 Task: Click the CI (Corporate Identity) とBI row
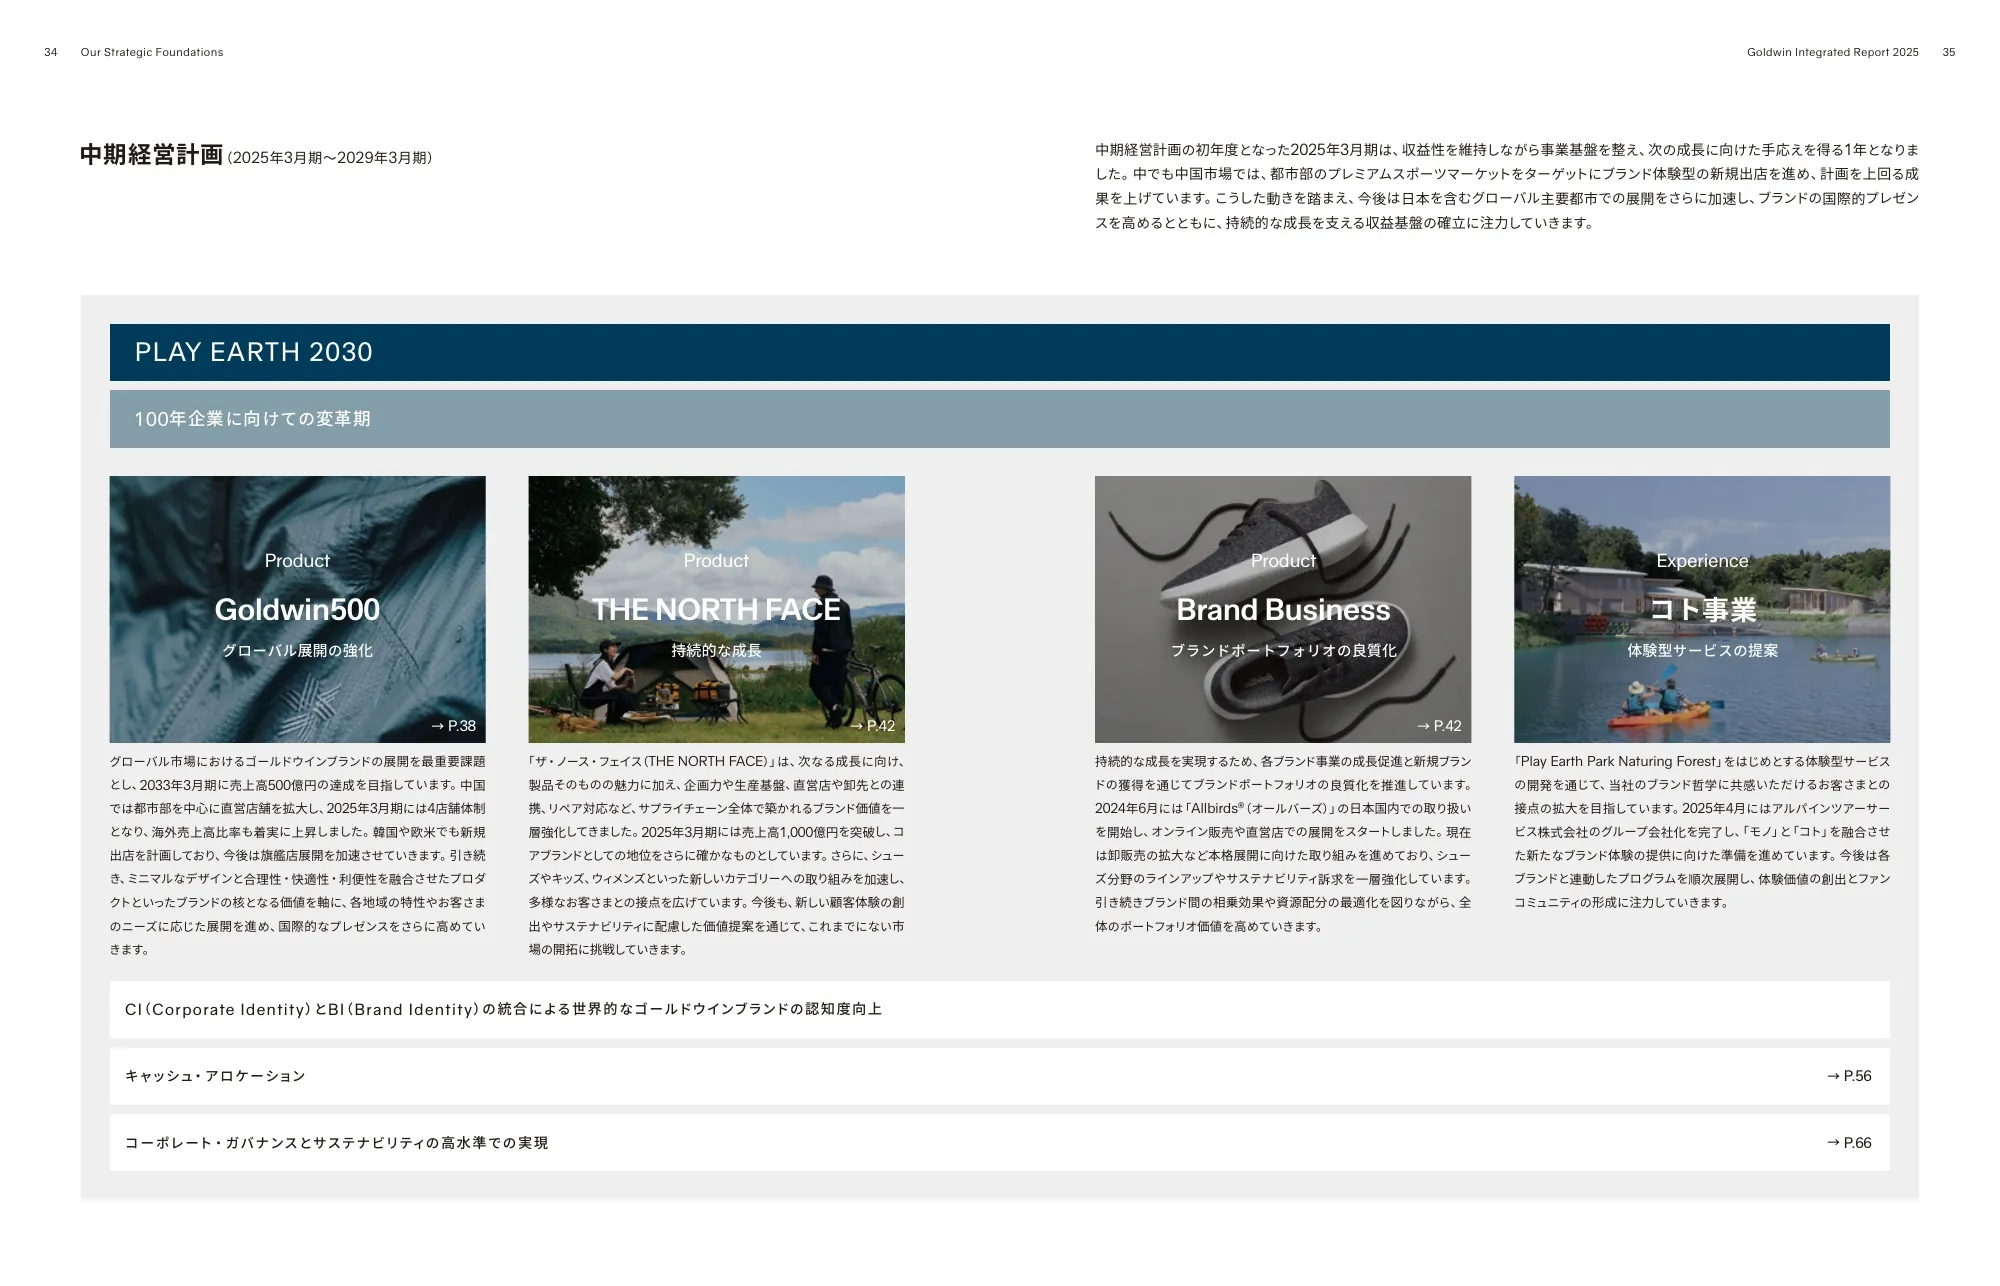(x=1000, y=1010)
